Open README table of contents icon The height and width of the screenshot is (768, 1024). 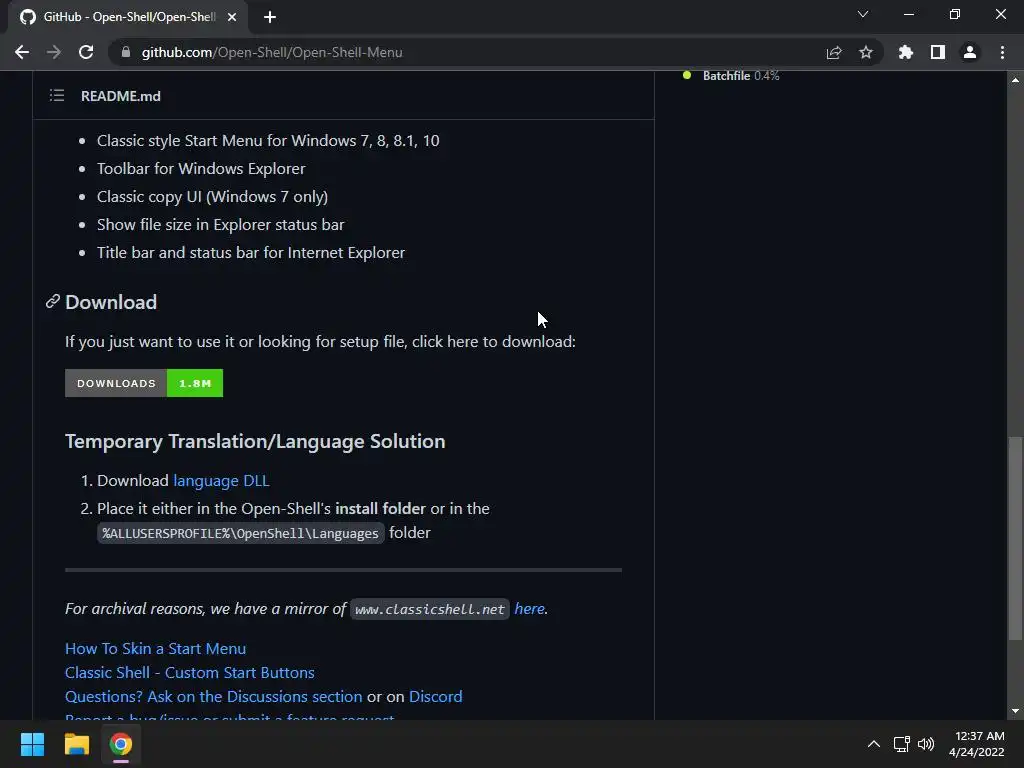tap(57, 96)
